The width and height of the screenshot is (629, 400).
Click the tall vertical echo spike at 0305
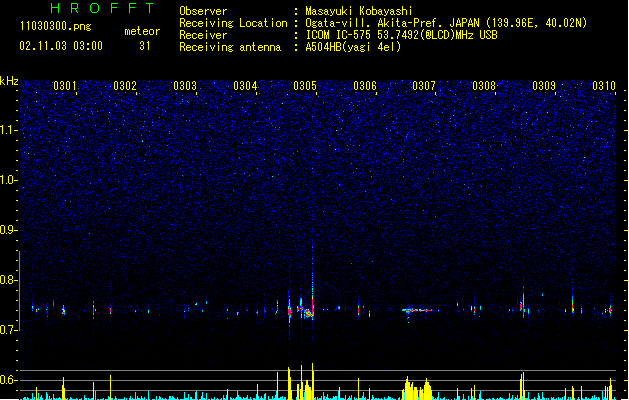pos(312,281)
